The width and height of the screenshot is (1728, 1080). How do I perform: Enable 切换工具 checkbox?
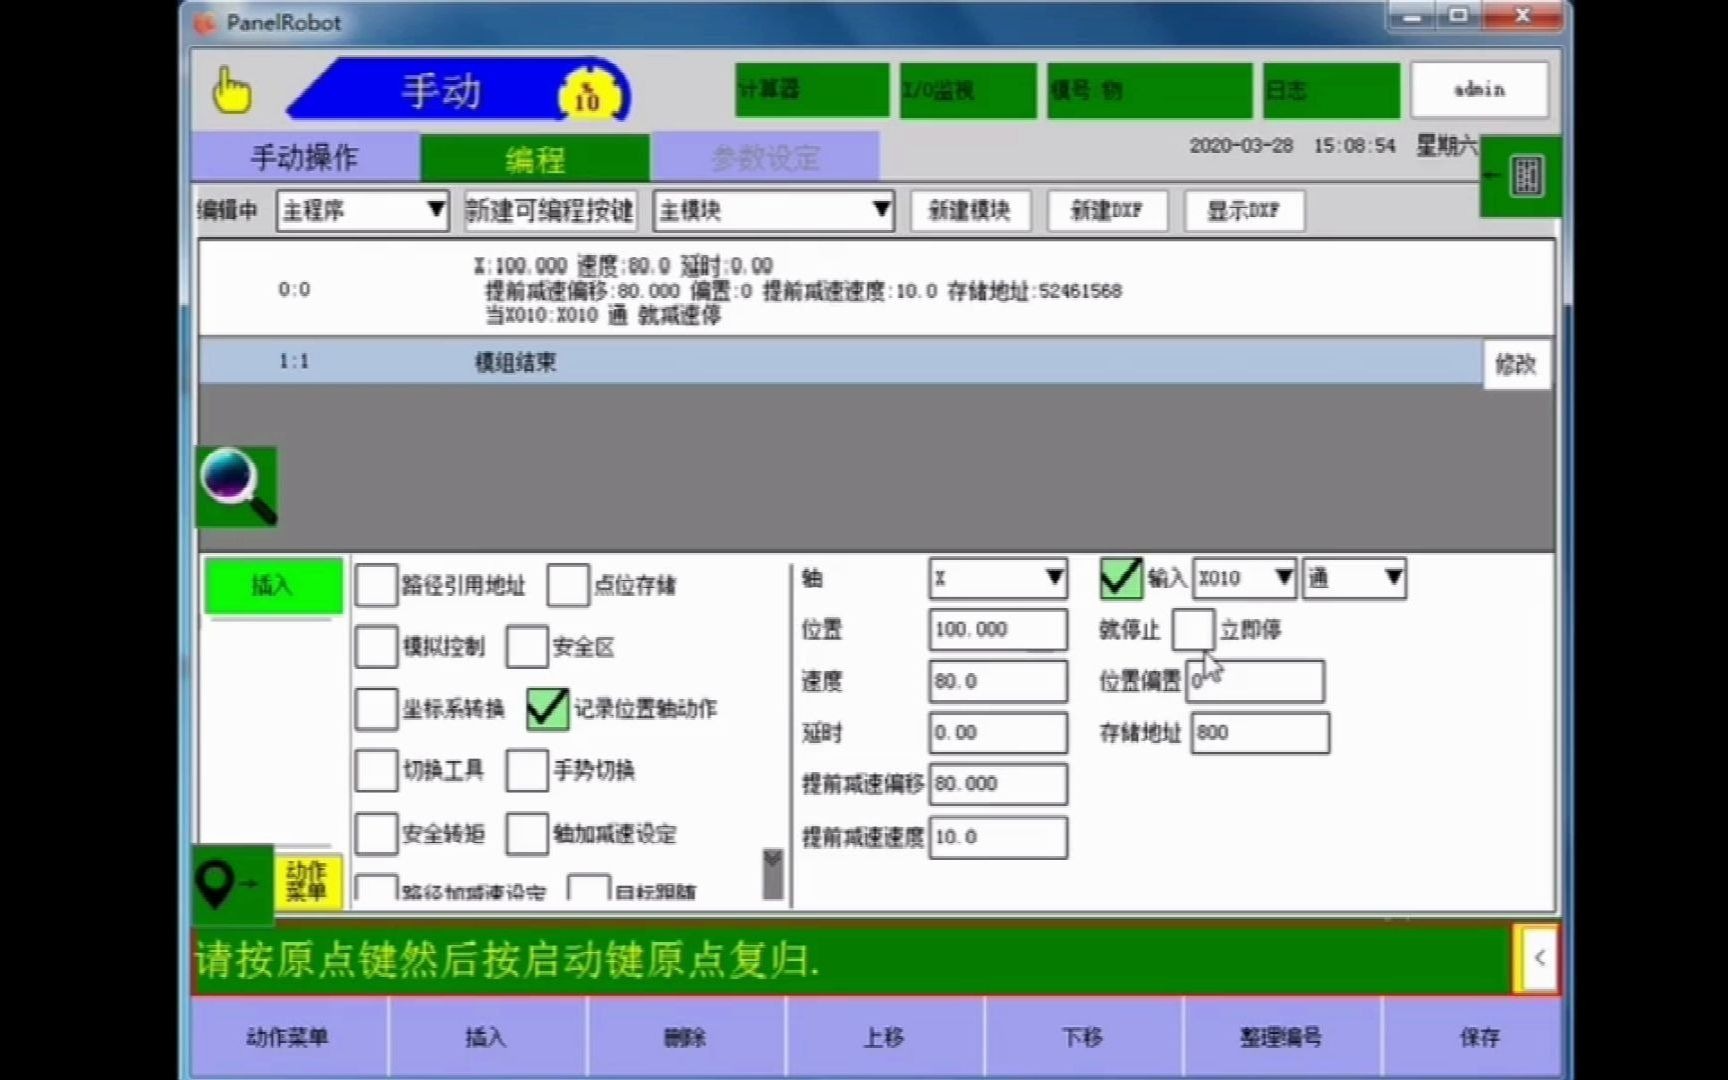(x=376, y=770)
